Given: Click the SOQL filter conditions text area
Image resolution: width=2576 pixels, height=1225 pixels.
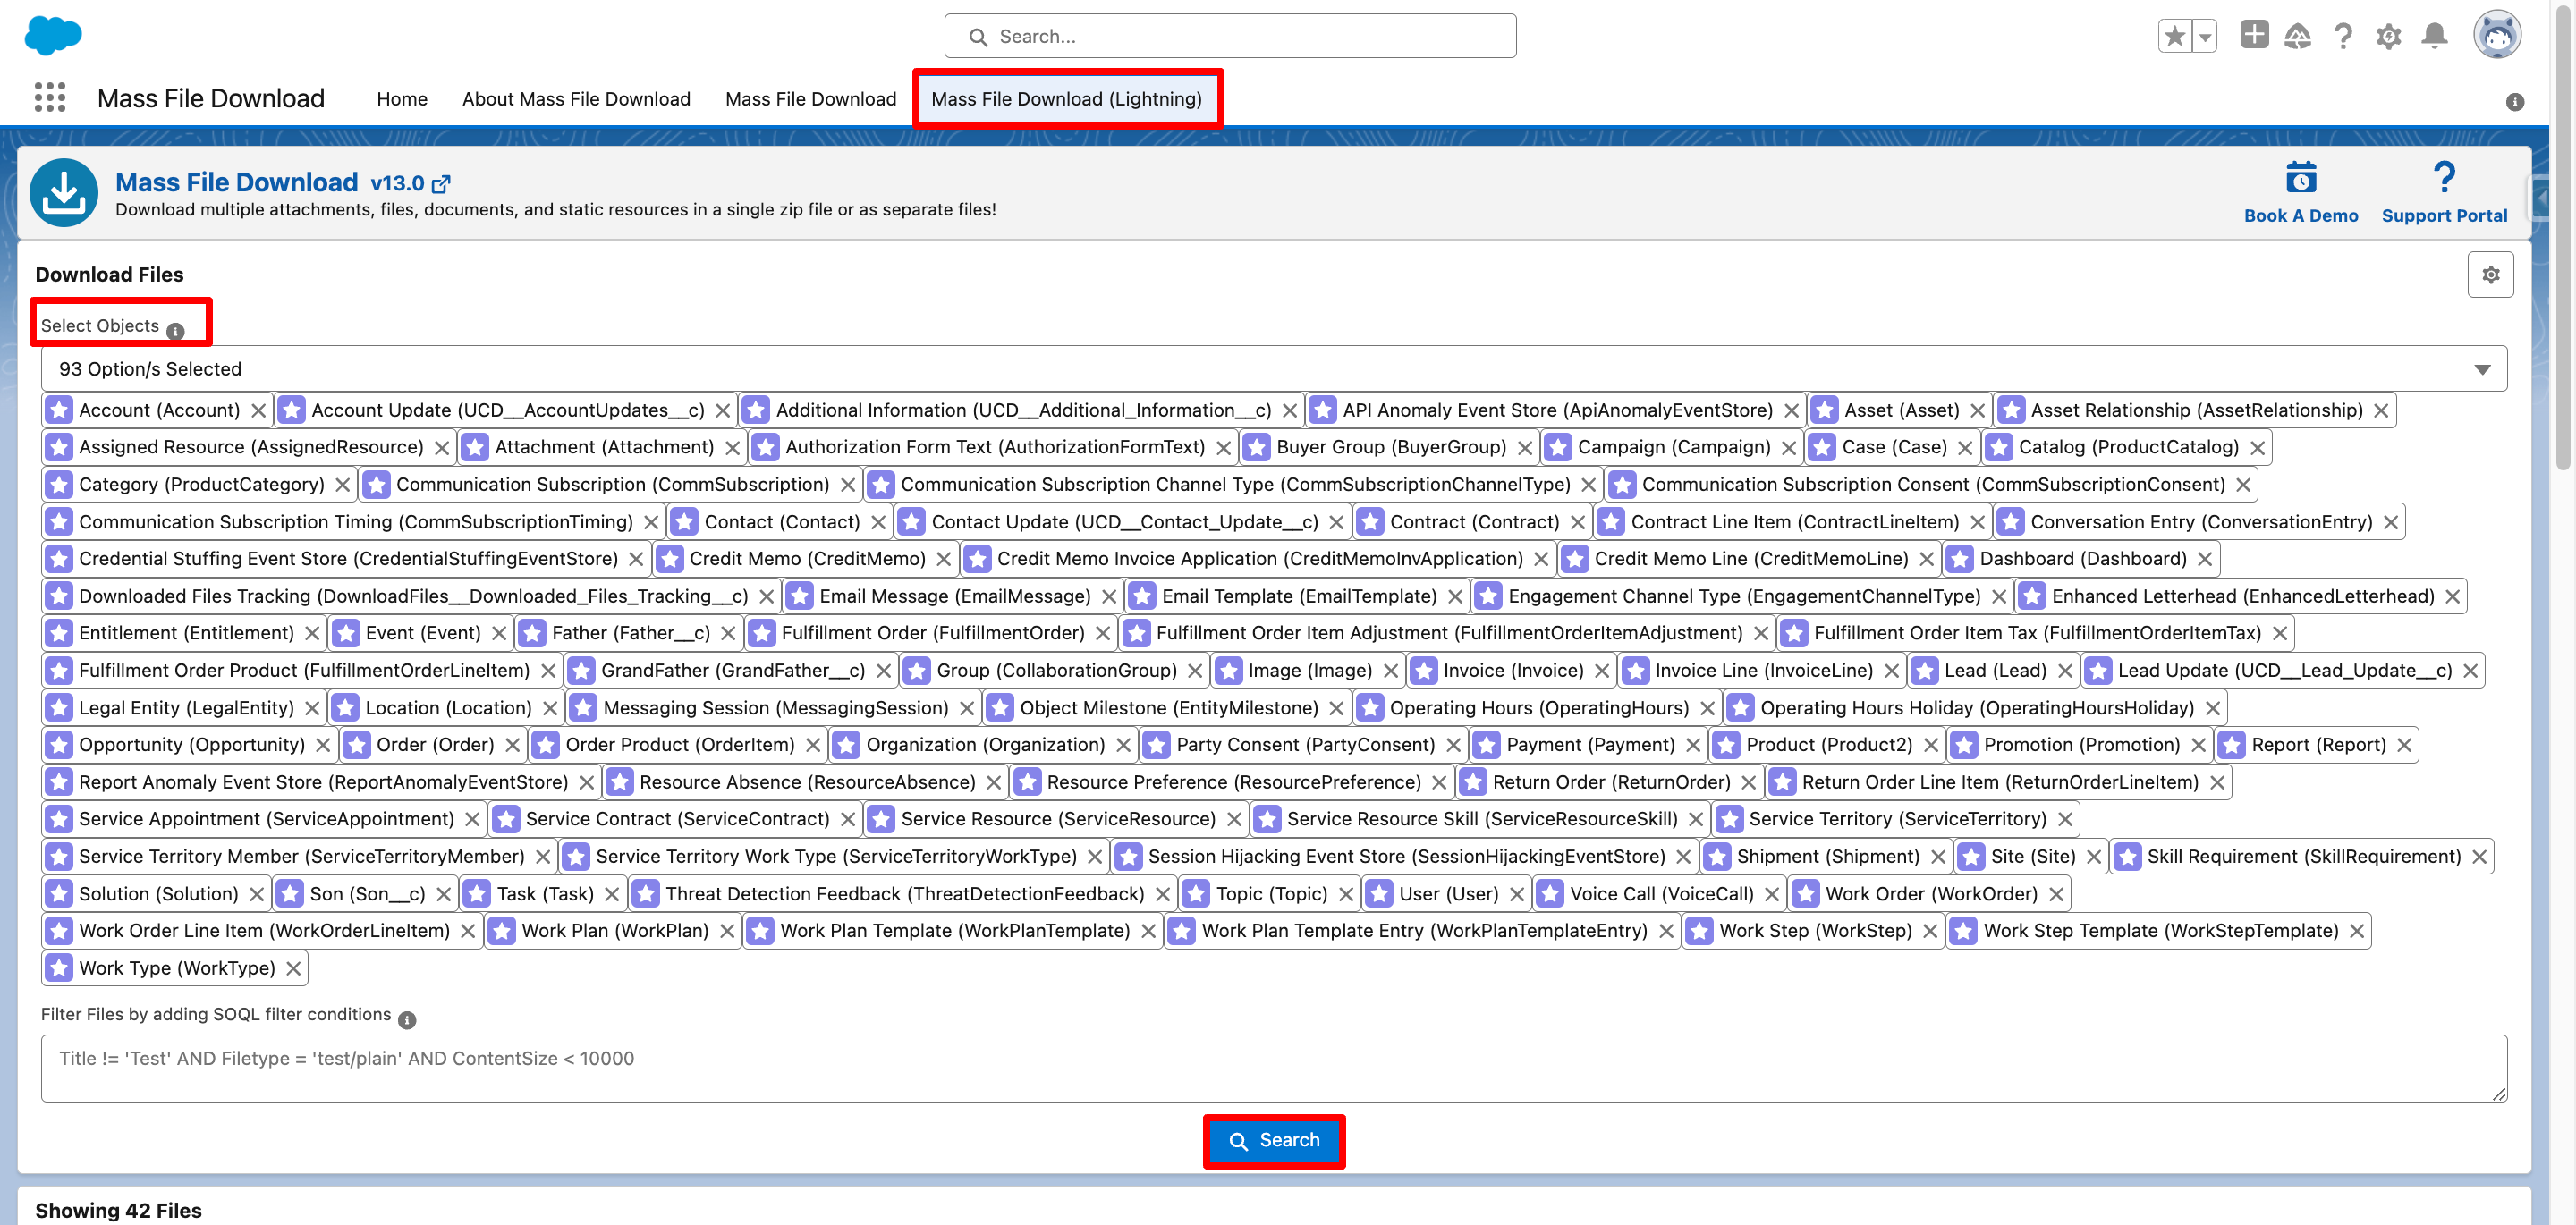Looking at the screenshot, I should click(1273, 1068).
